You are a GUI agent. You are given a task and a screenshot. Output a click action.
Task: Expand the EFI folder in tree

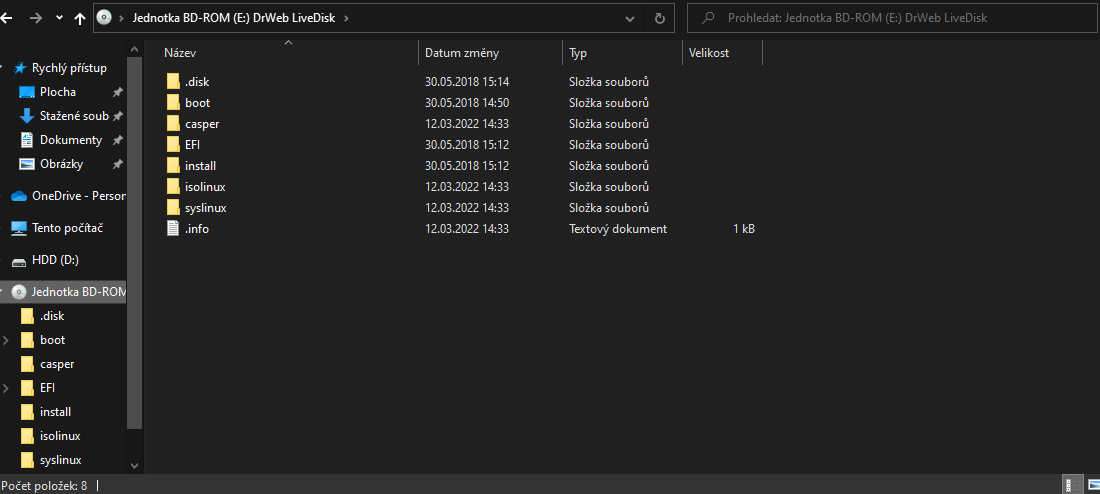(7, 388)
